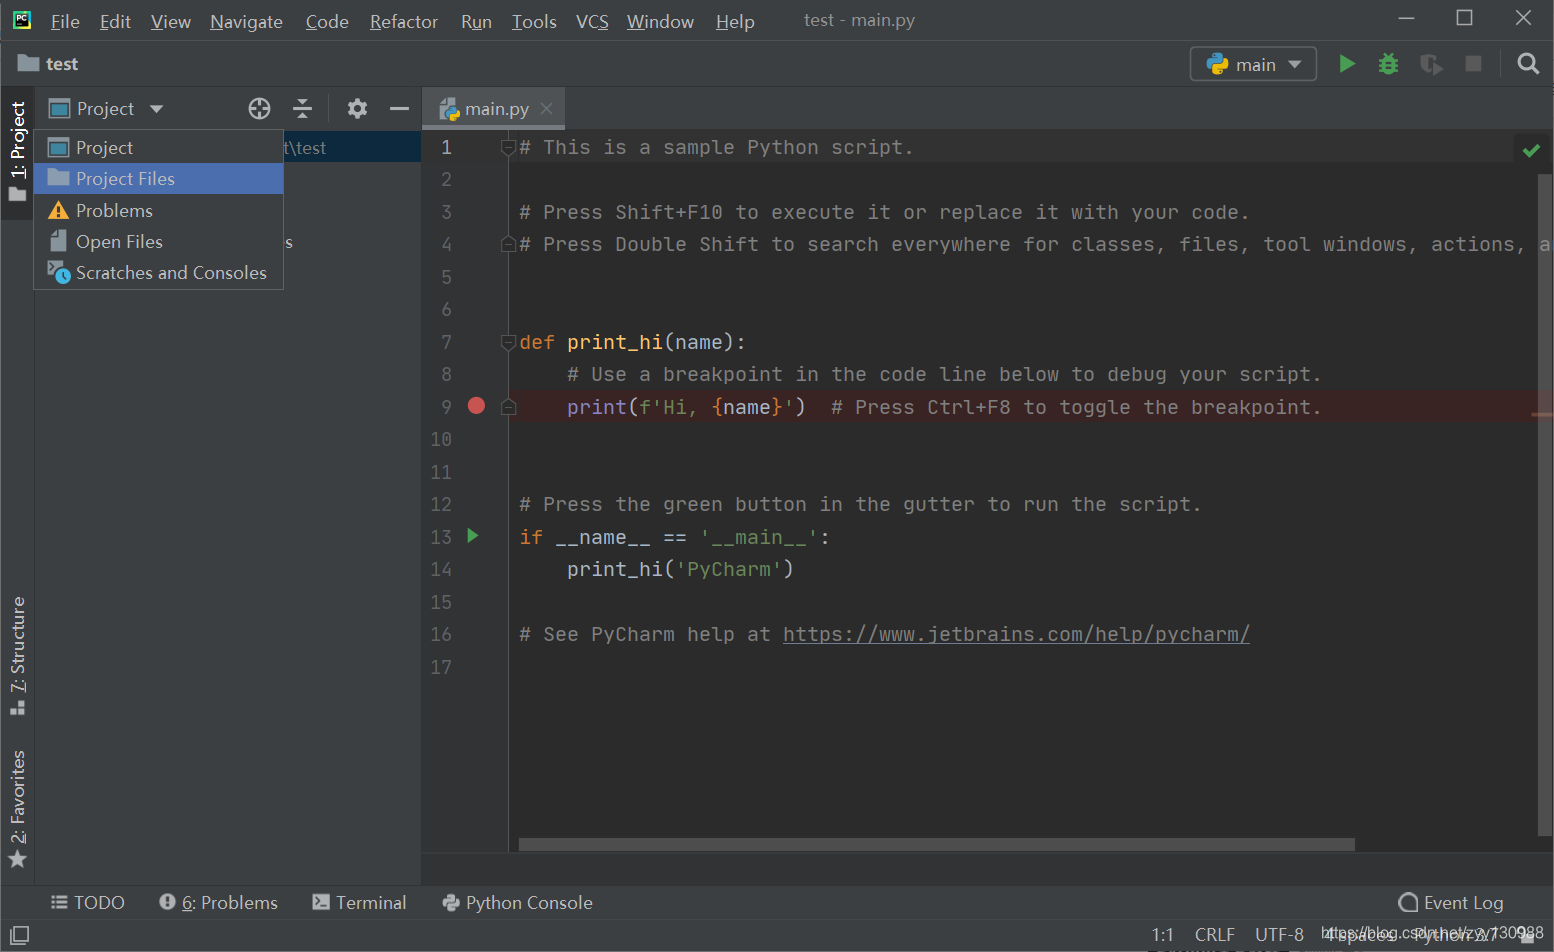Screen dimensions: 1554x952
Task: Open the Event Log
Action: tap(1451, 902)
